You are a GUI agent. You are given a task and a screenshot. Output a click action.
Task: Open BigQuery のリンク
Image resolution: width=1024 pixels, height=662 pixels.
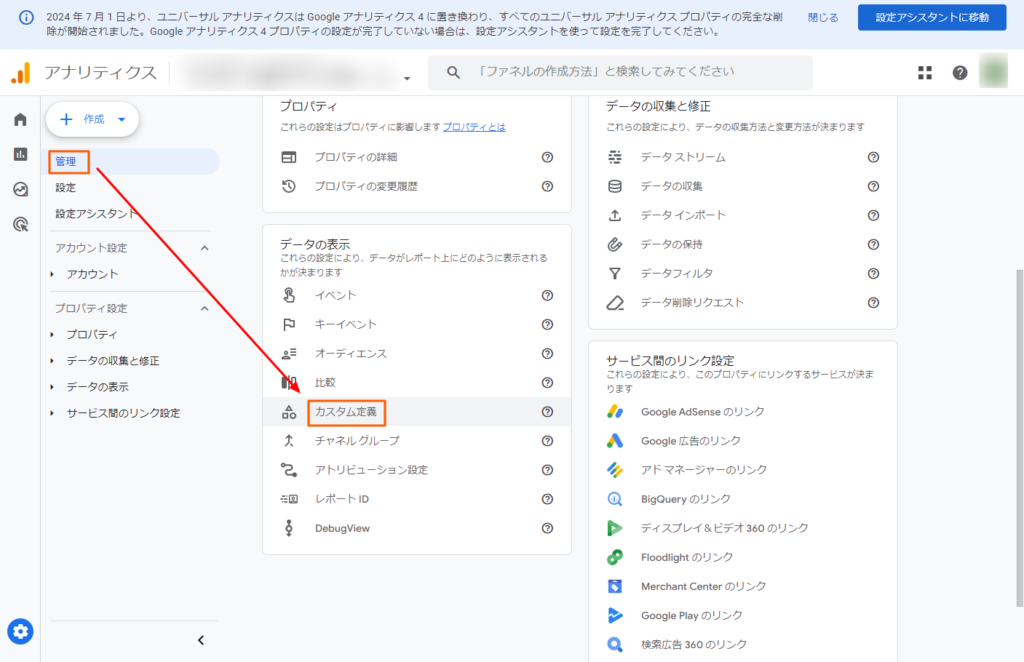click(685, 499)
